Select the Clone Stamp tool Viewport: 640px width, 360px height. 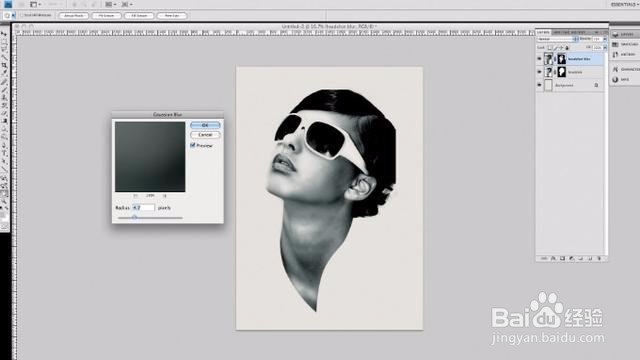click(4, 98)
